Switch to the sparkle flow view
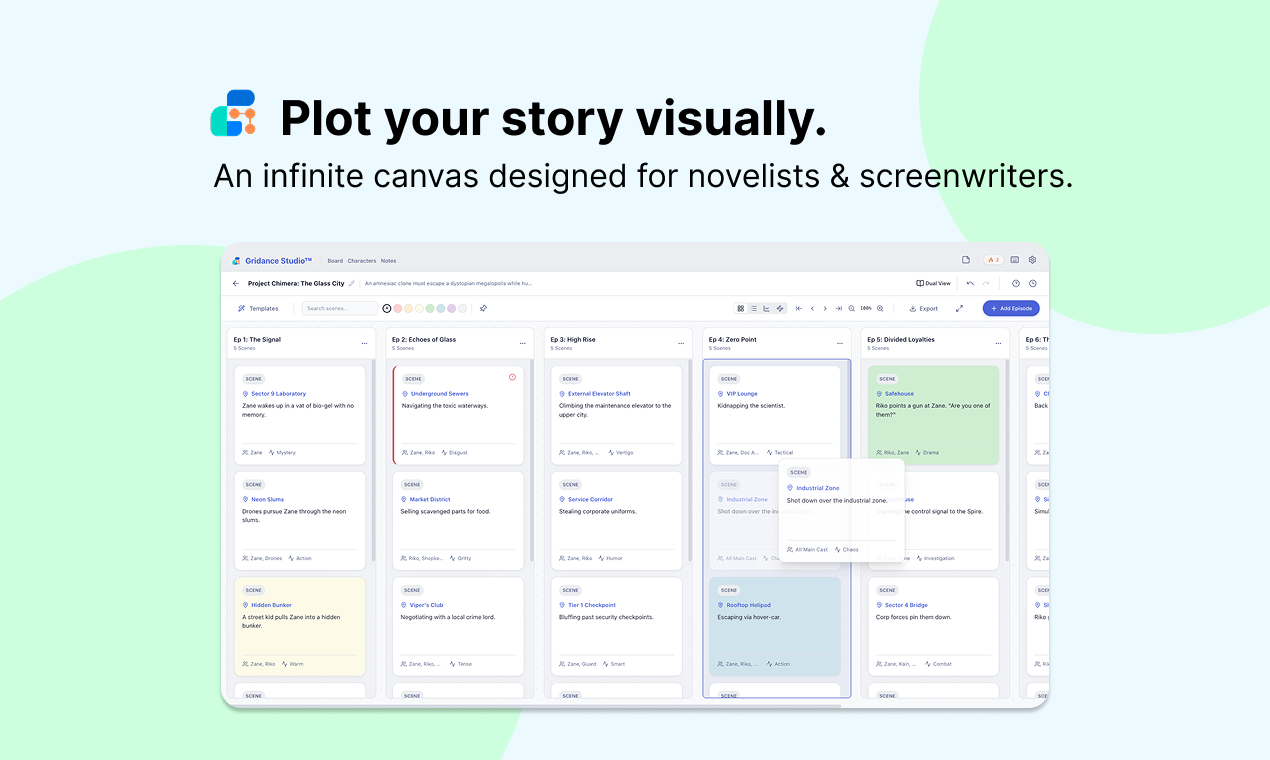 tap(780, 308)
